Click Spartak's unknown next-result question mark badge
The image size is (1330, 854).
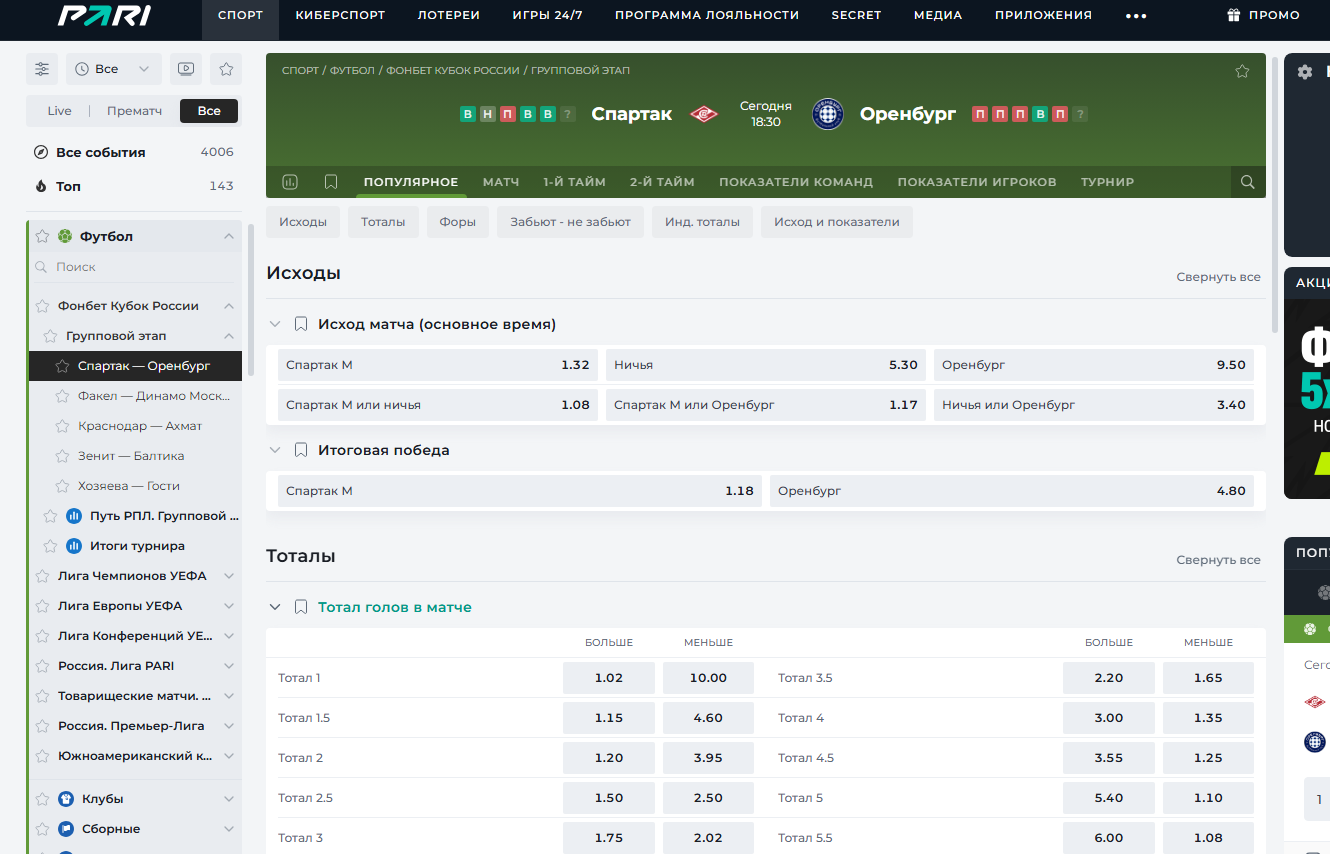point(568,114)
